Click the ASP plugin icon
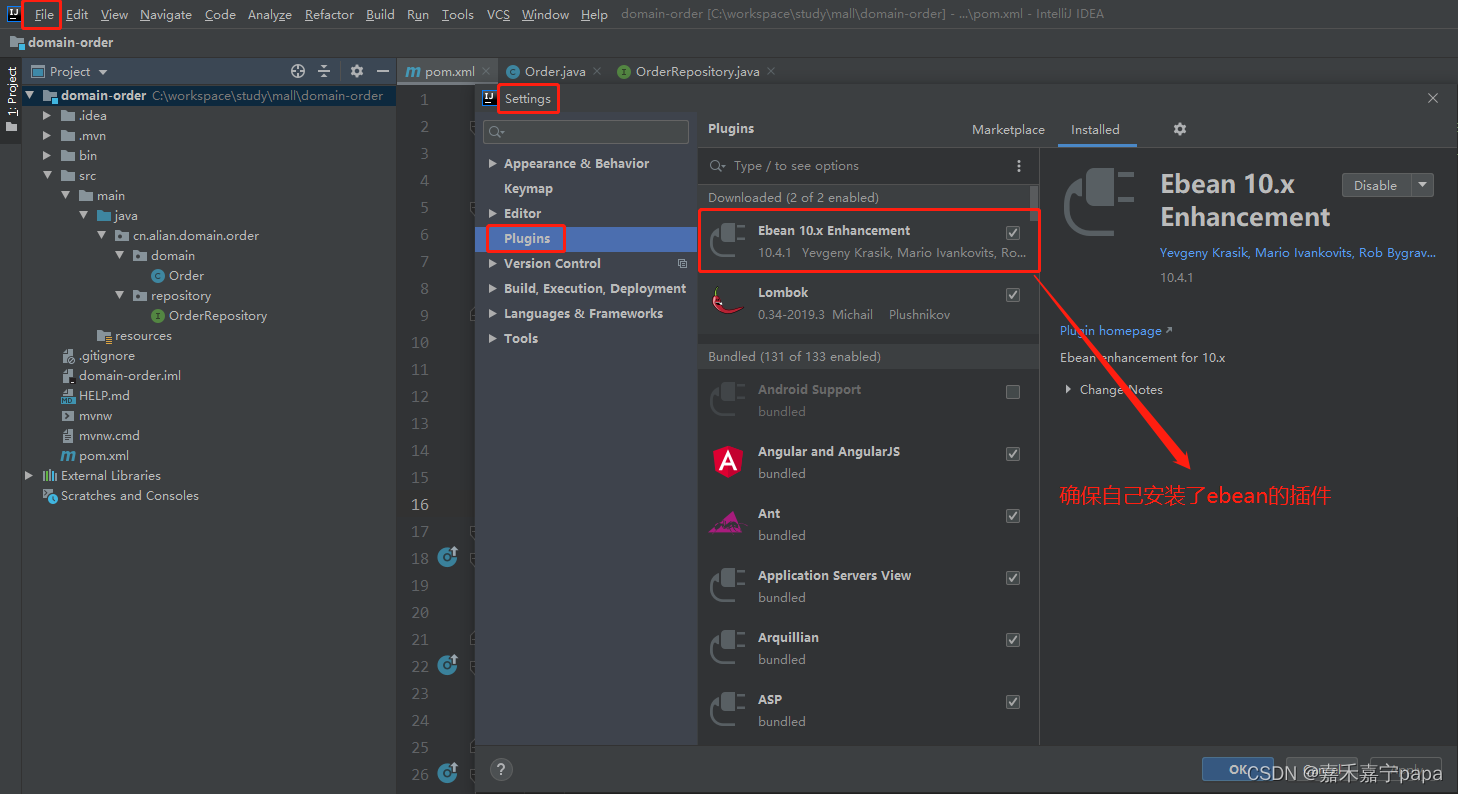The width and height of the screenshot is (1458, 794). pos(727,710)
